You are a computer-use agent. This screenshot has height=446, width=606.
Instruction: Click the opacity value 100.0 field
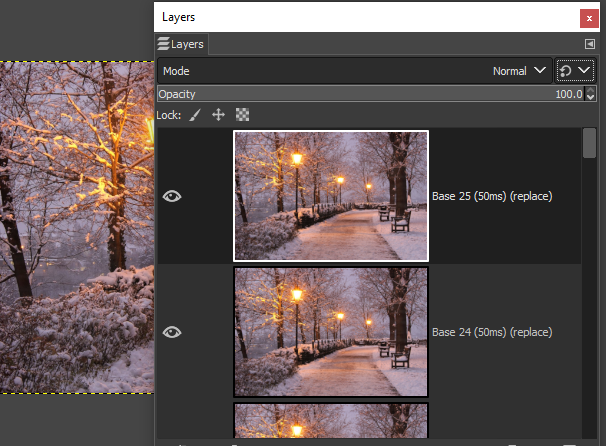click(569, 94)
